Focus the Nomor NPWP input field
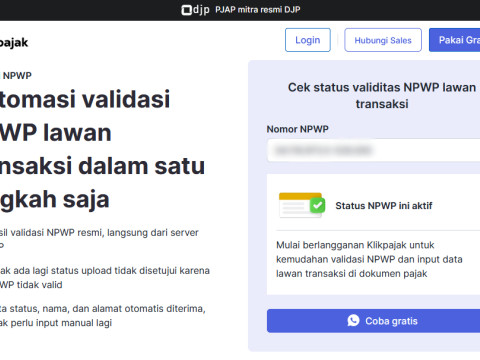Viewport: 480px width, 360px height. click(x=373, y=150)
